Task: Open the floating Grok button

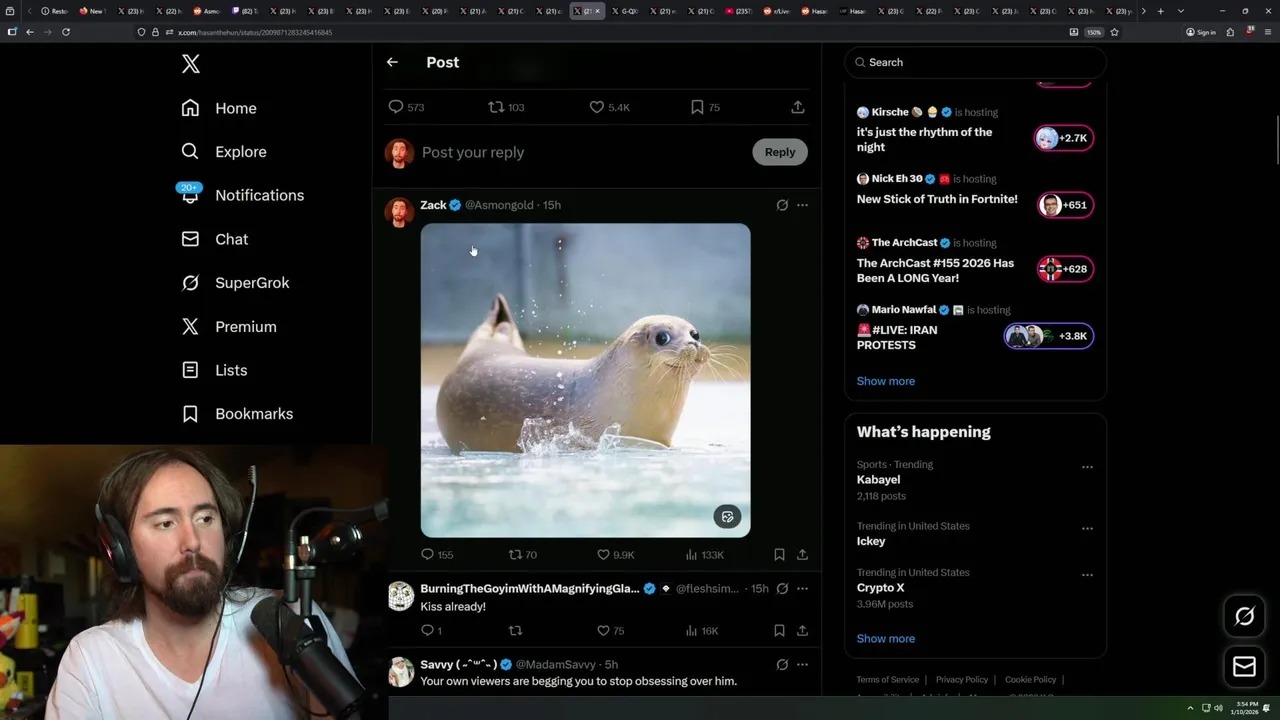Action: click(x=1245, y=617)
